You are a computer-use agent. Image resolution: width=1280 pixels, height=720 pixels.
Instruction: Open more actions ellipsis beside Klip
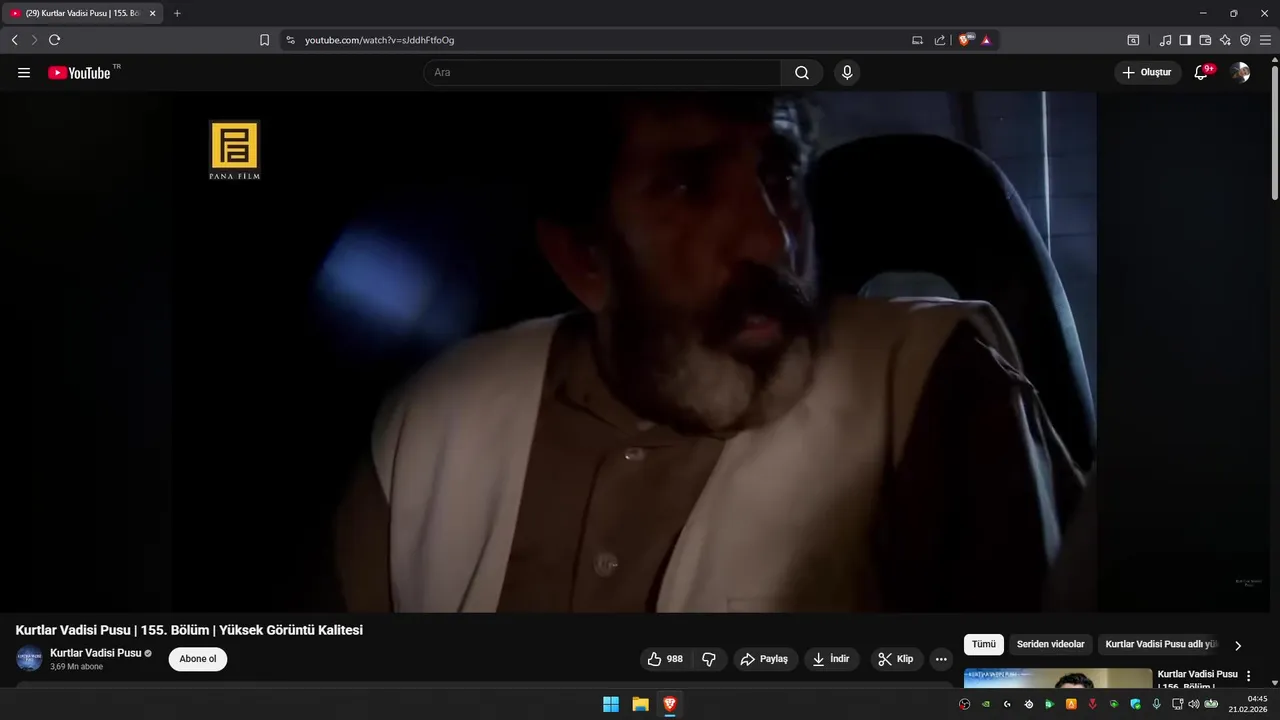[941, 659]
